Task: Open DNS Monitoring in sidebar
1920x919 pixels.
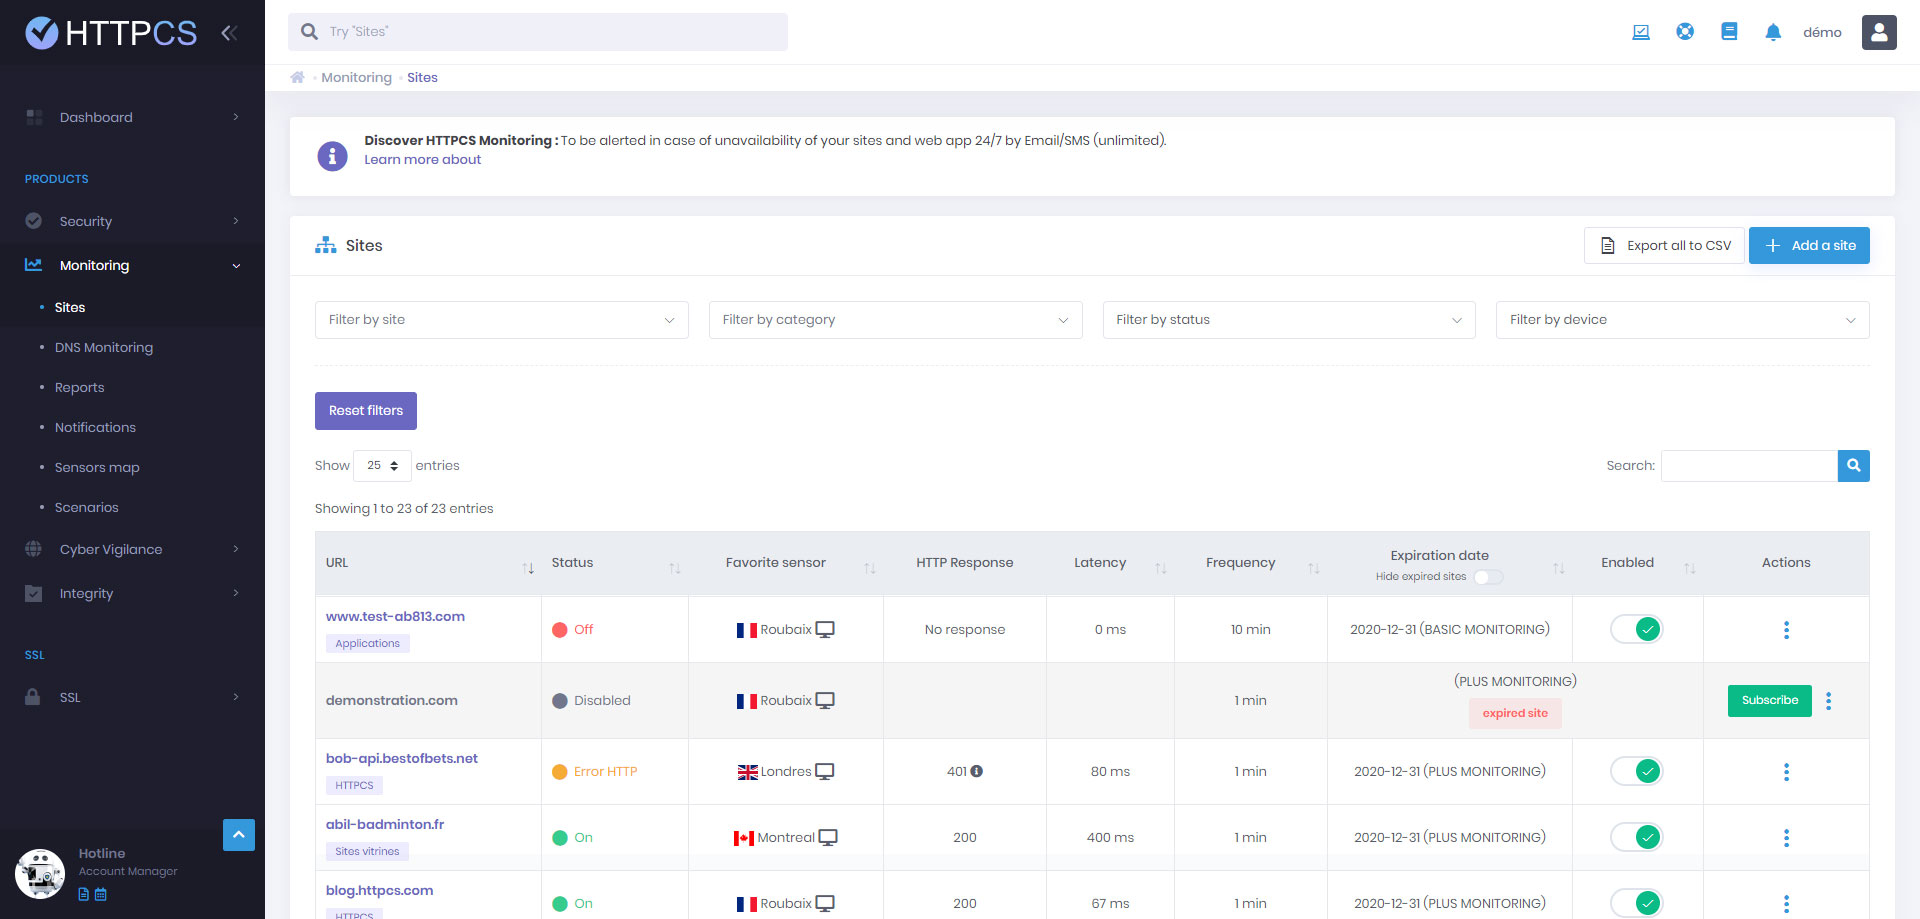Action: point(104,347)
